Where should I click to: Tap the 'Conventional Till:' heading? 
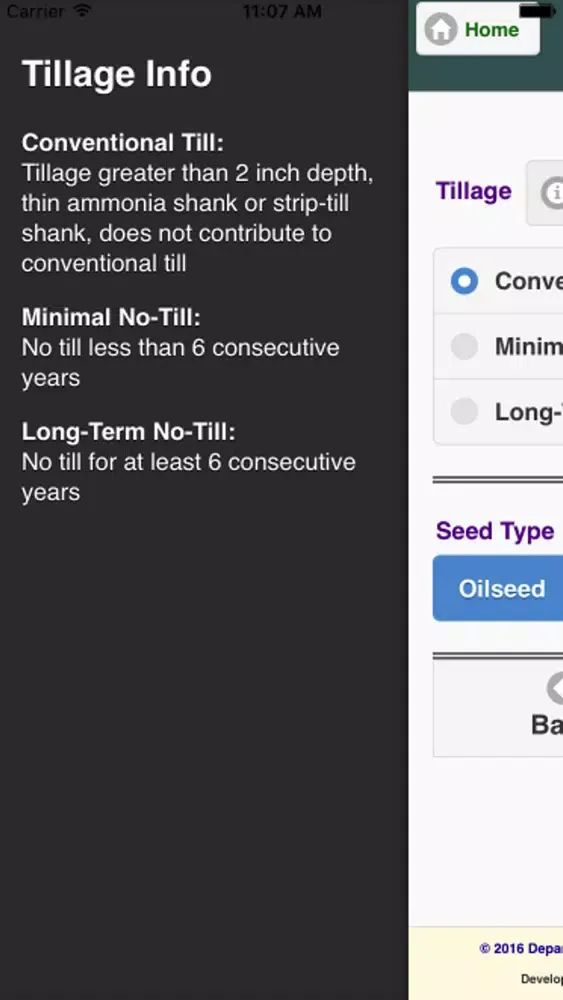click(123, 143)
